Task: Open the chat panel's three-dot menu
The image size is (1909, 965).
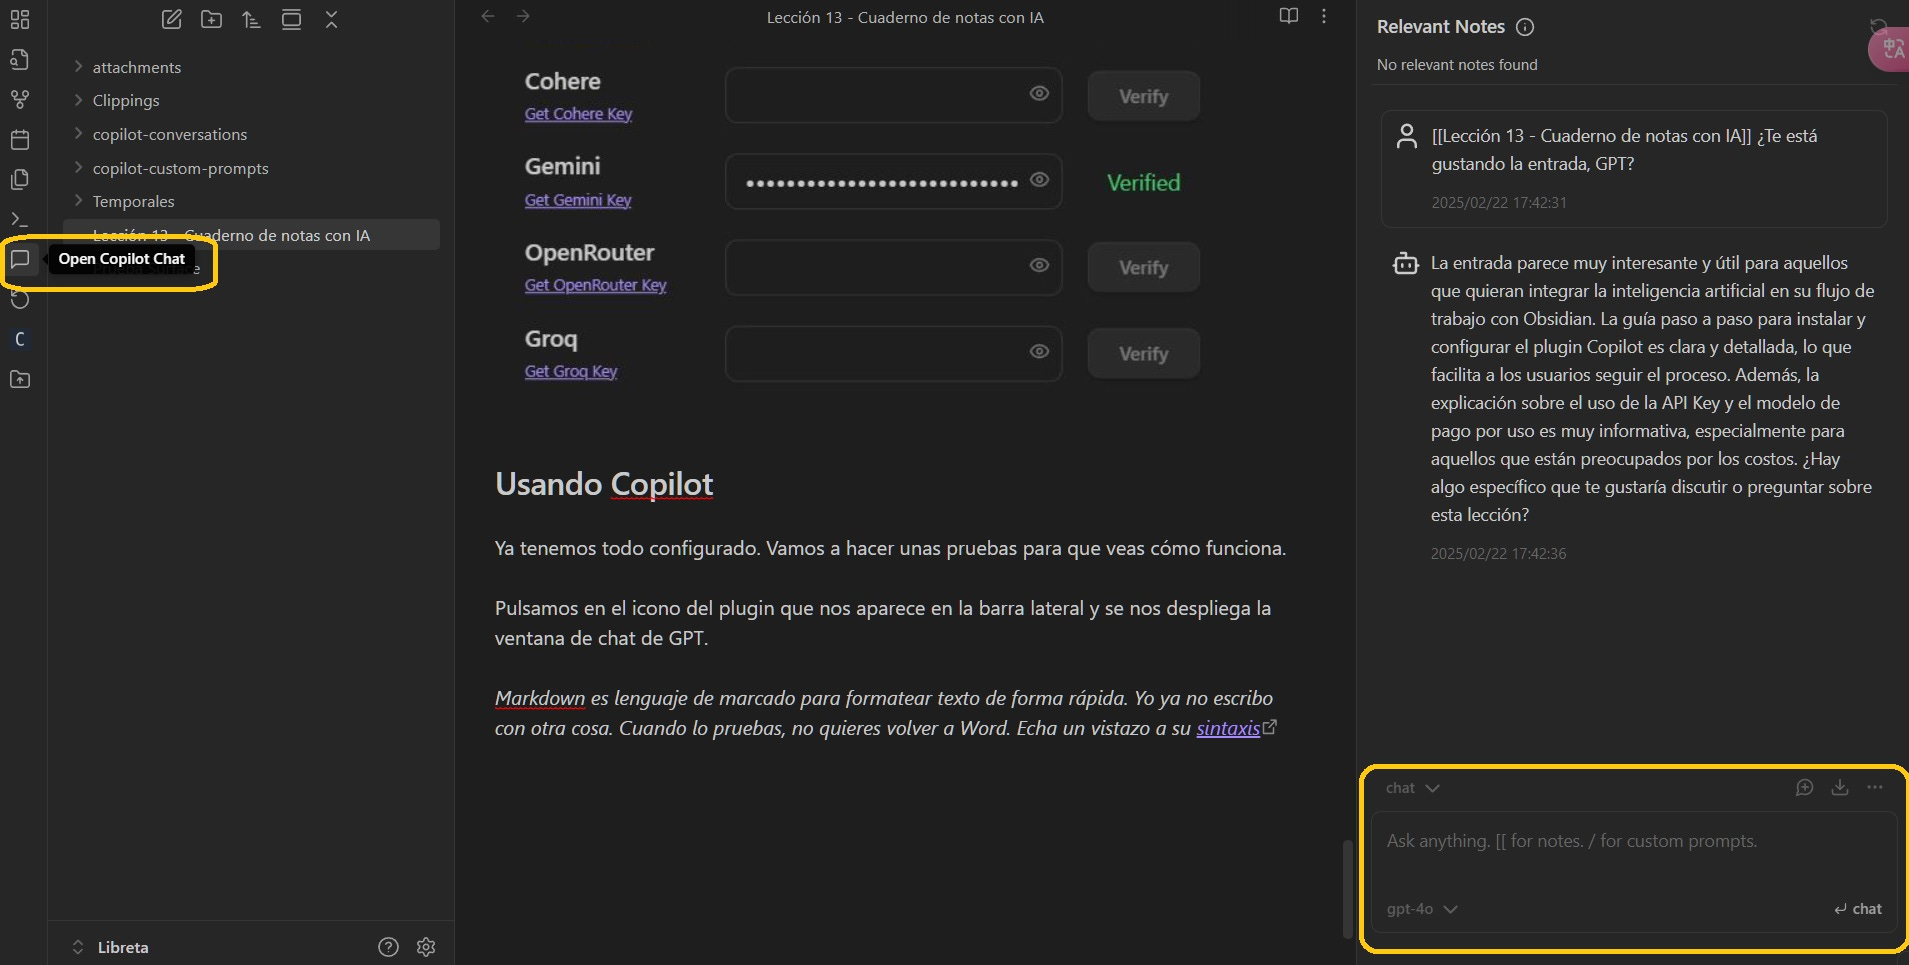Action: click(1875, 788)
